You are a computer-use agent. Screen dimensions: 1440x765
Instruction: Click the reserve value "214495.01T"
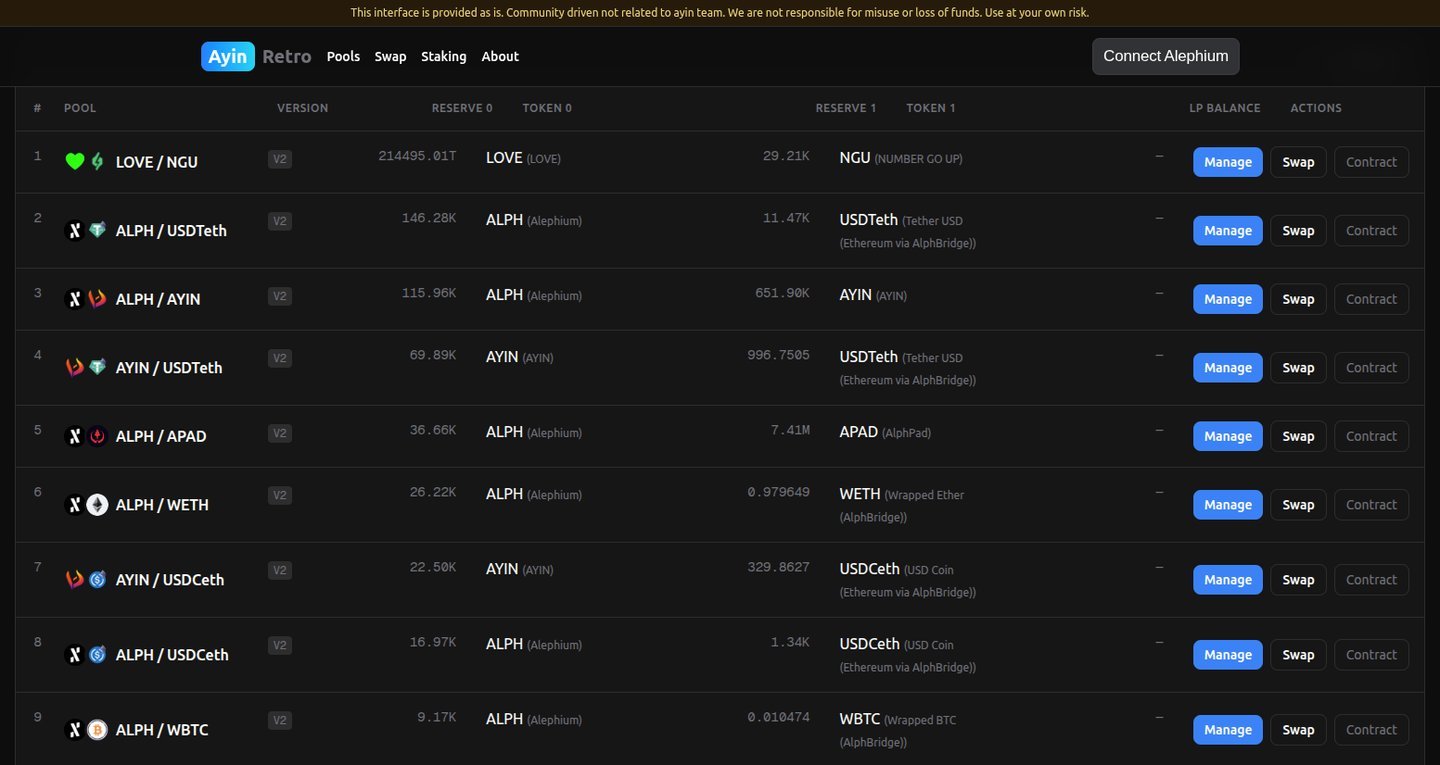[417, 156]
